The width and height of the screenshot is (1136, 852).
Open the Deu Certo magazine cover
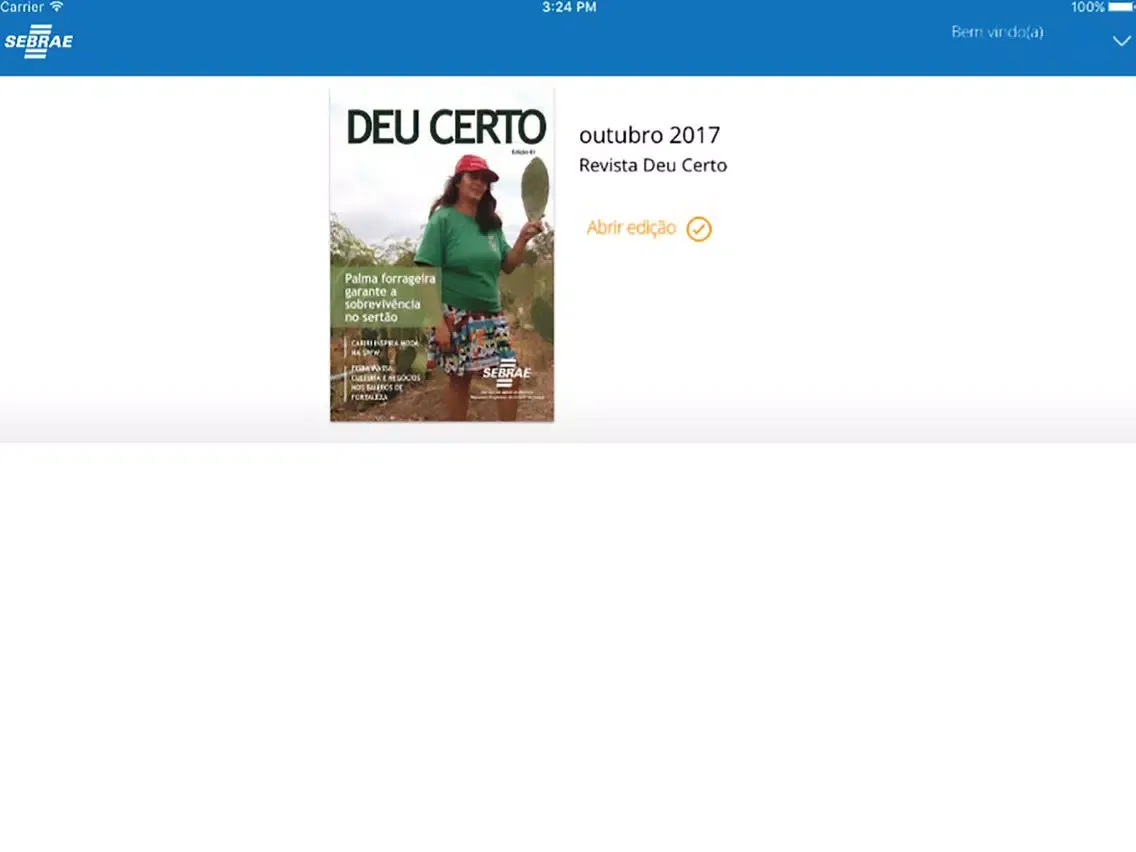442,255
